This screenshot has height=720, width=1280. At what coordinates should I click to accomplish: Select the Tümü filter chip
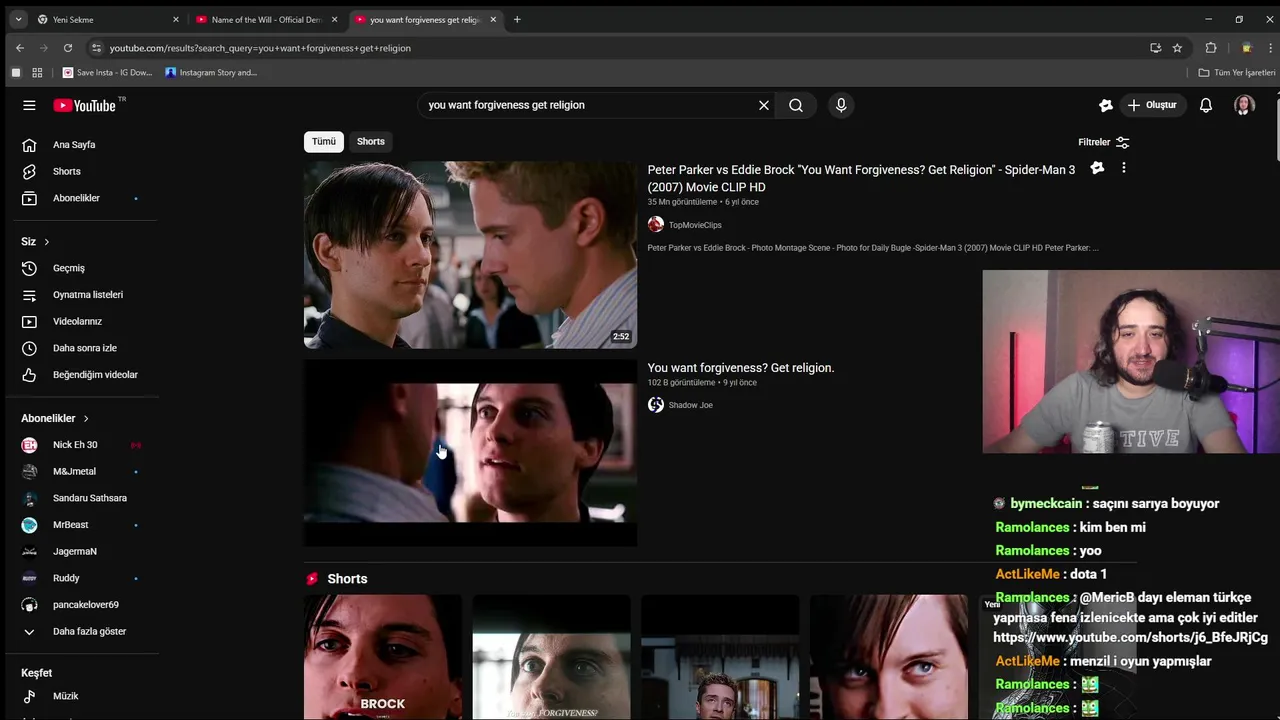[x=324, y=141]
